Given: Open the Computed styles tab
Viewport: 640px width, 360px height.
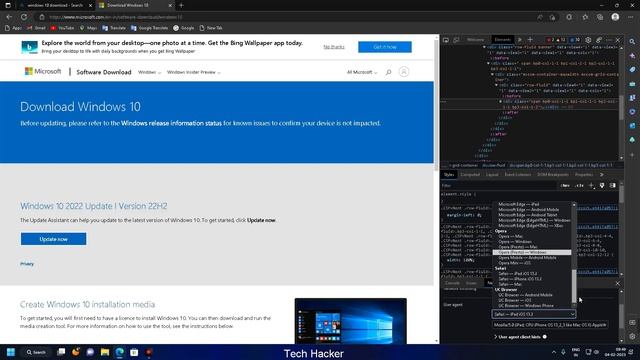Looking at the screenshot, I should click(470, 174).
